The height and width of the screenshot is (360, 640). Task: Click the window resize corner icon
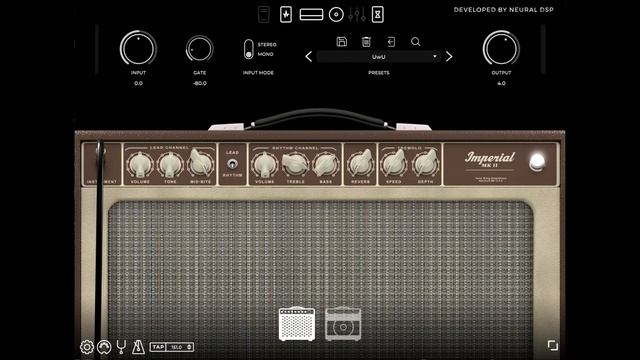[x=553, y=345]
